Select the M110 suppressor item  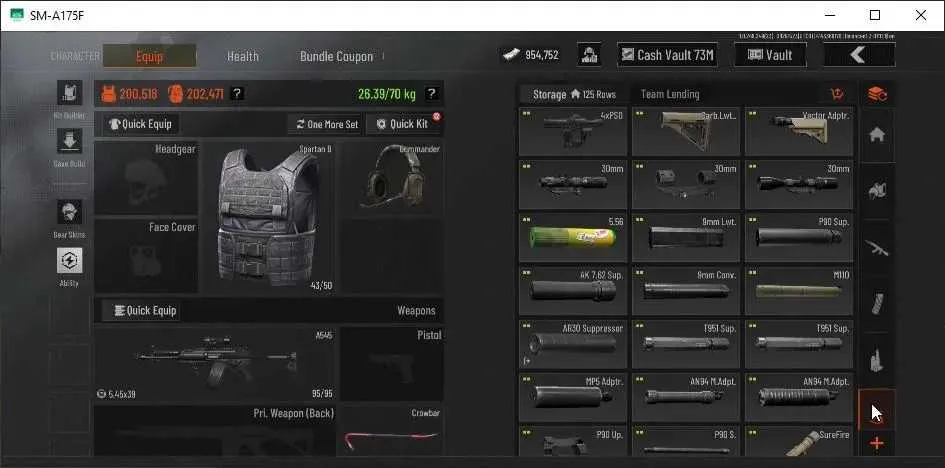(x=799, y=291)
